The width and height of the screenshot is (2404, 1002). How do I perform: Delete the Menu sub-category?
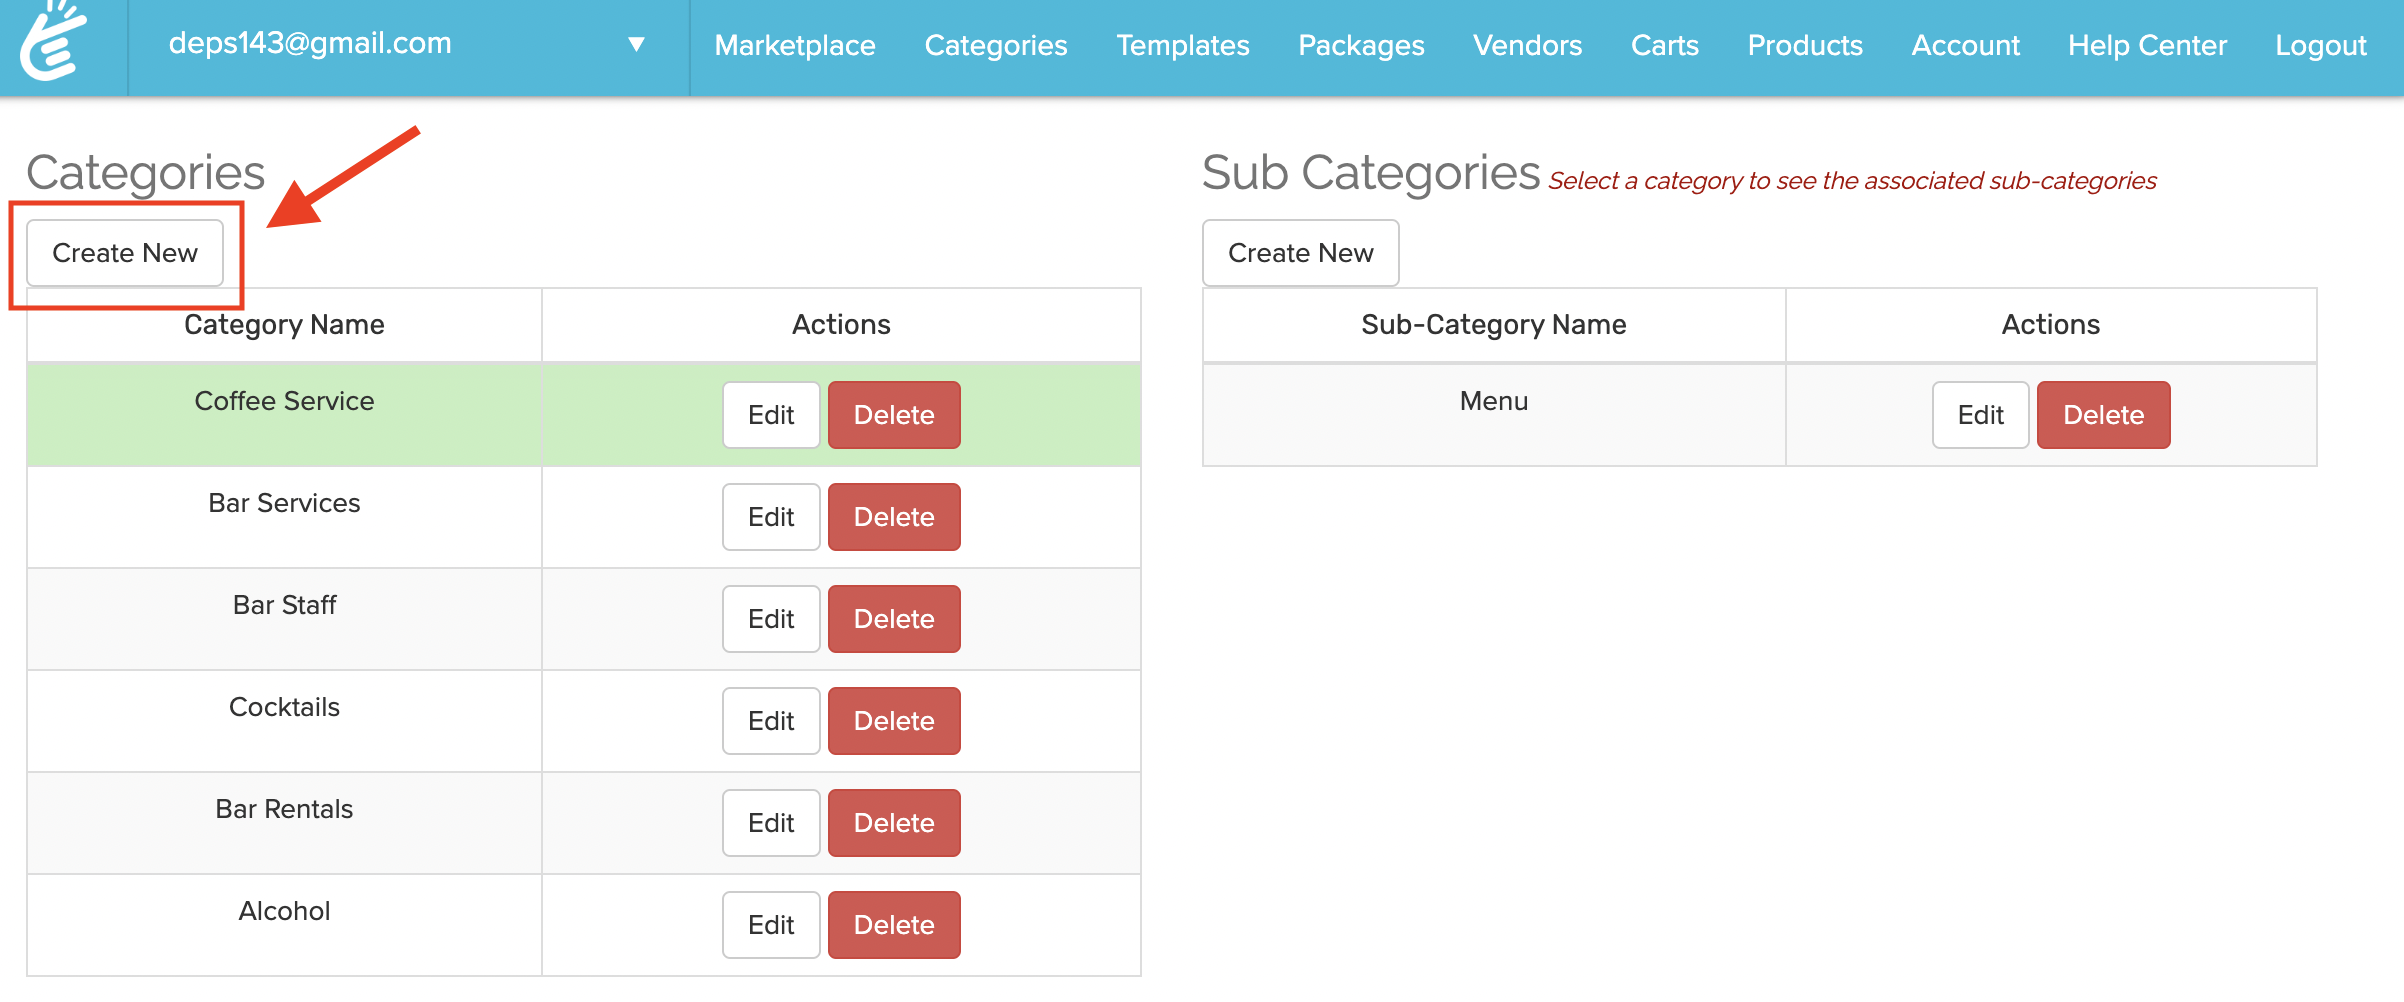(x=2103, y=415)
